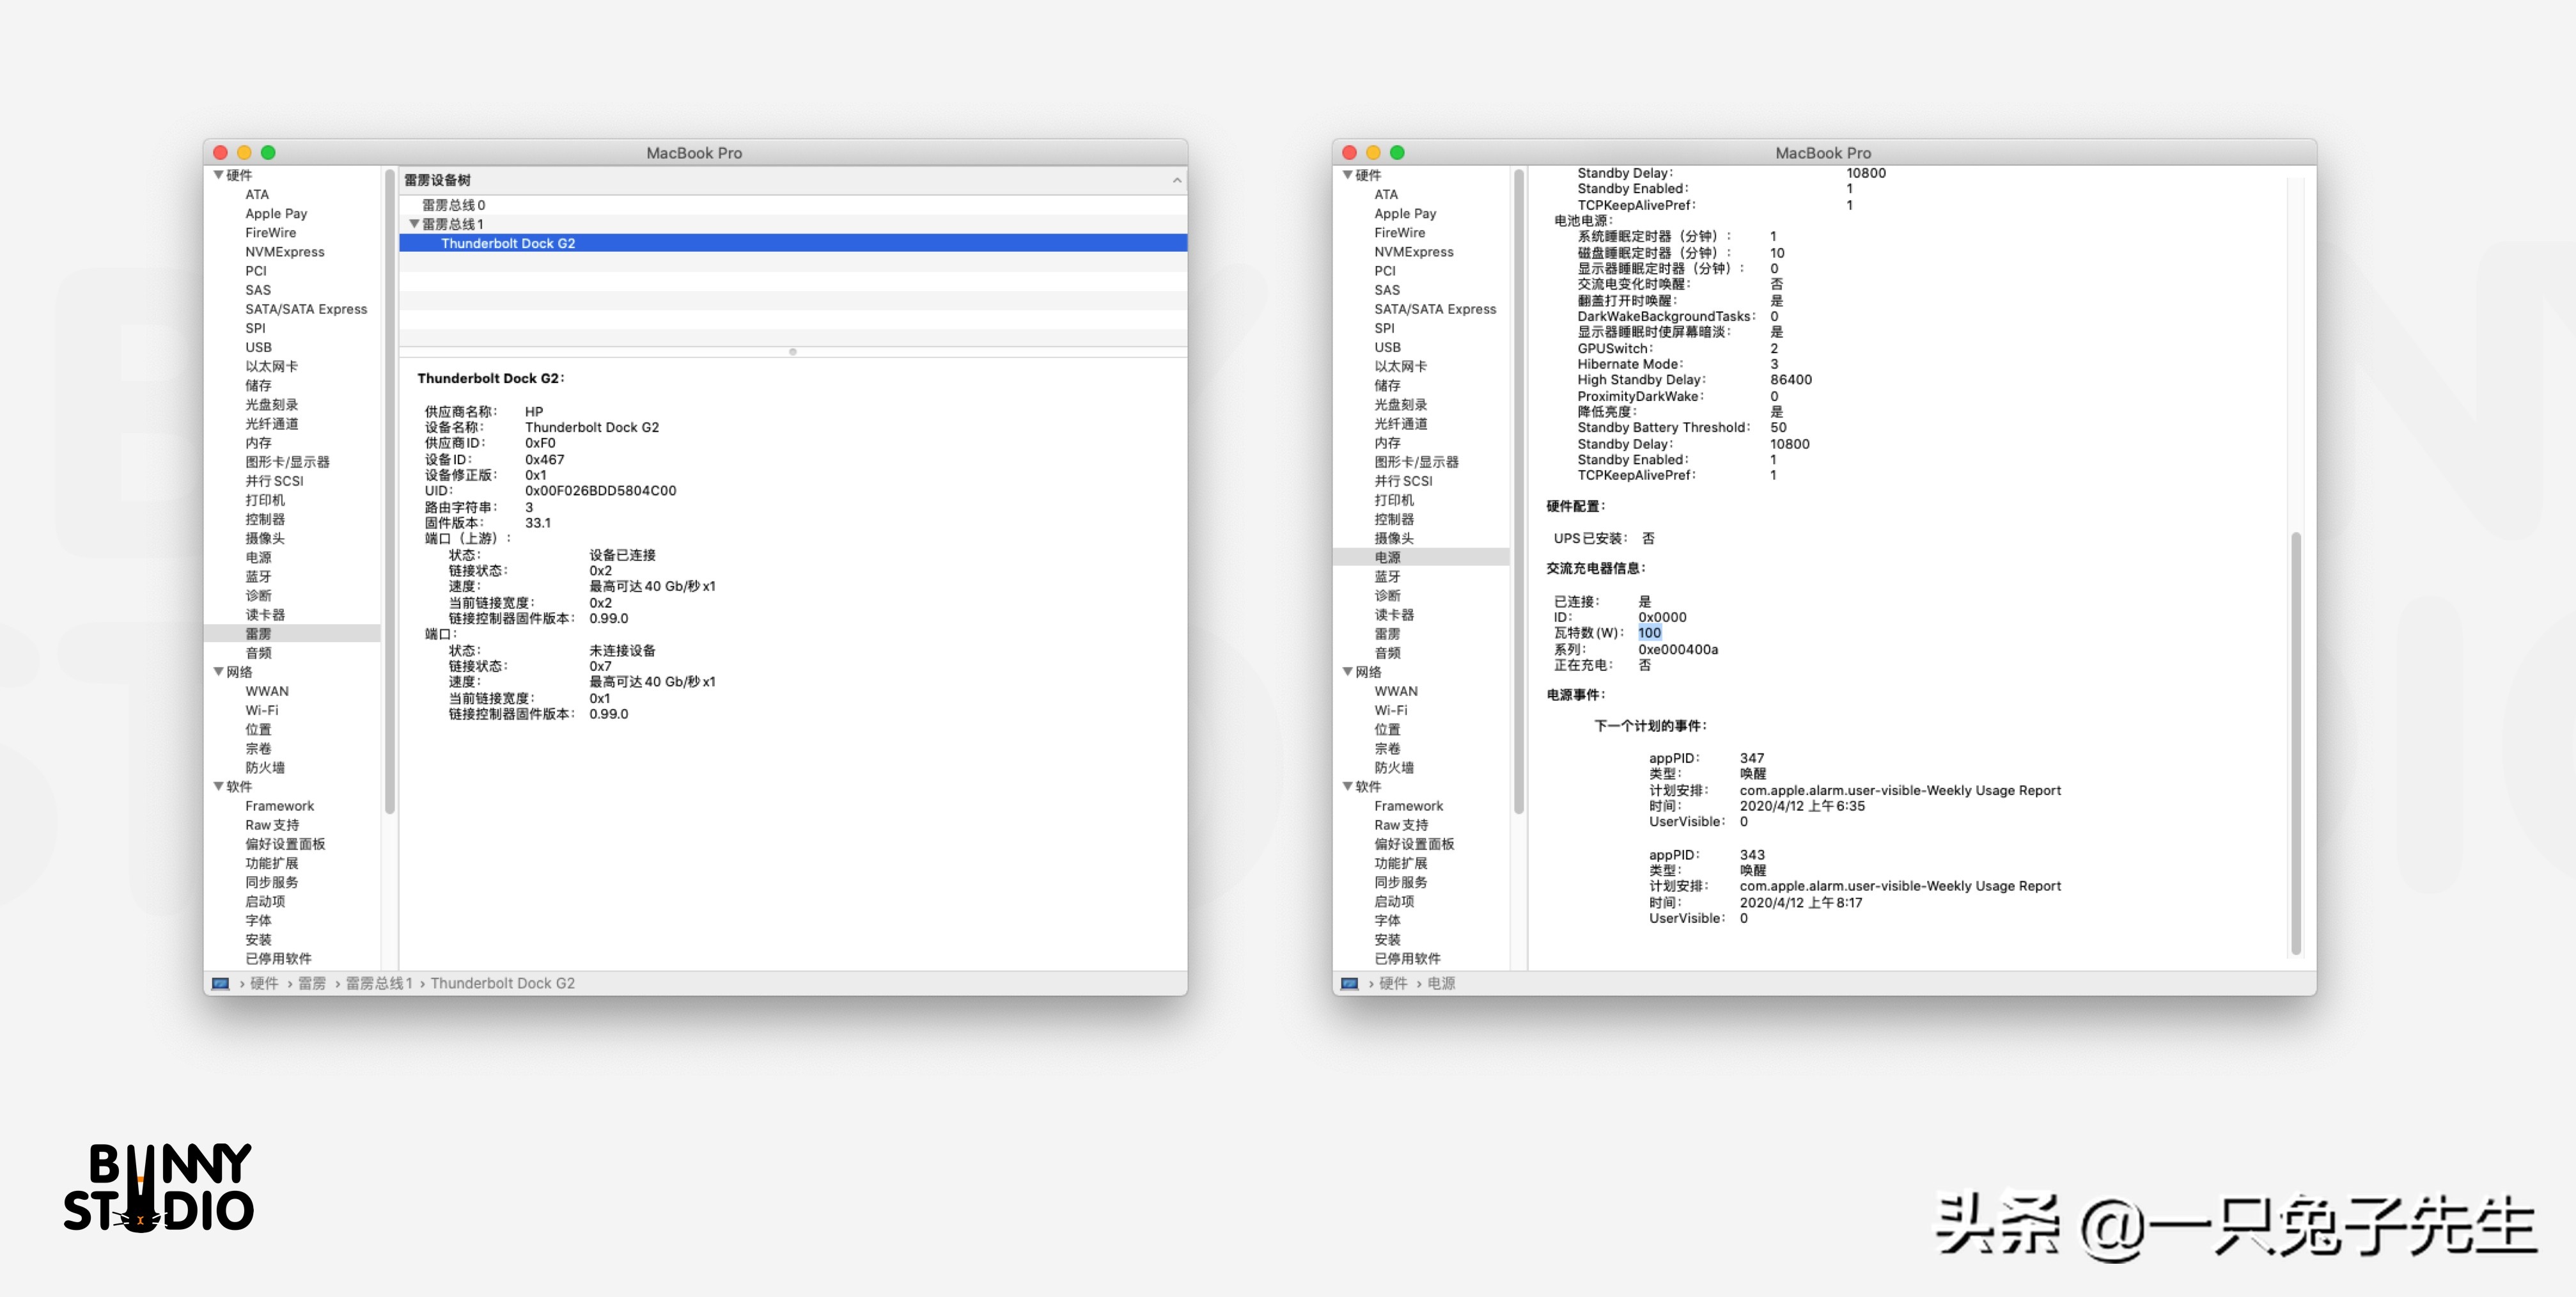
Task: Click 硬件 in the right window path bar
Action: 1393,983
